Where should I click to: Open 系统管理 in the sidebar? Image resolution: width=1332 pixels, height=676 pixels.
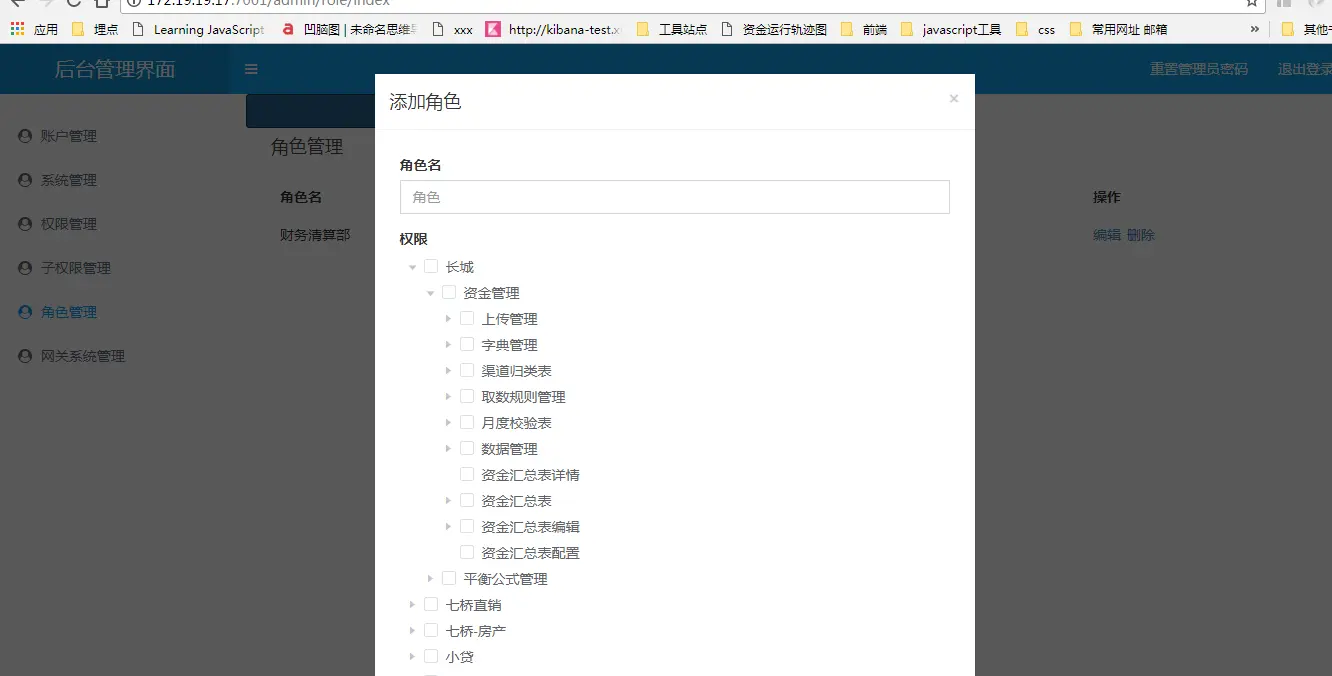coord(69,180)
